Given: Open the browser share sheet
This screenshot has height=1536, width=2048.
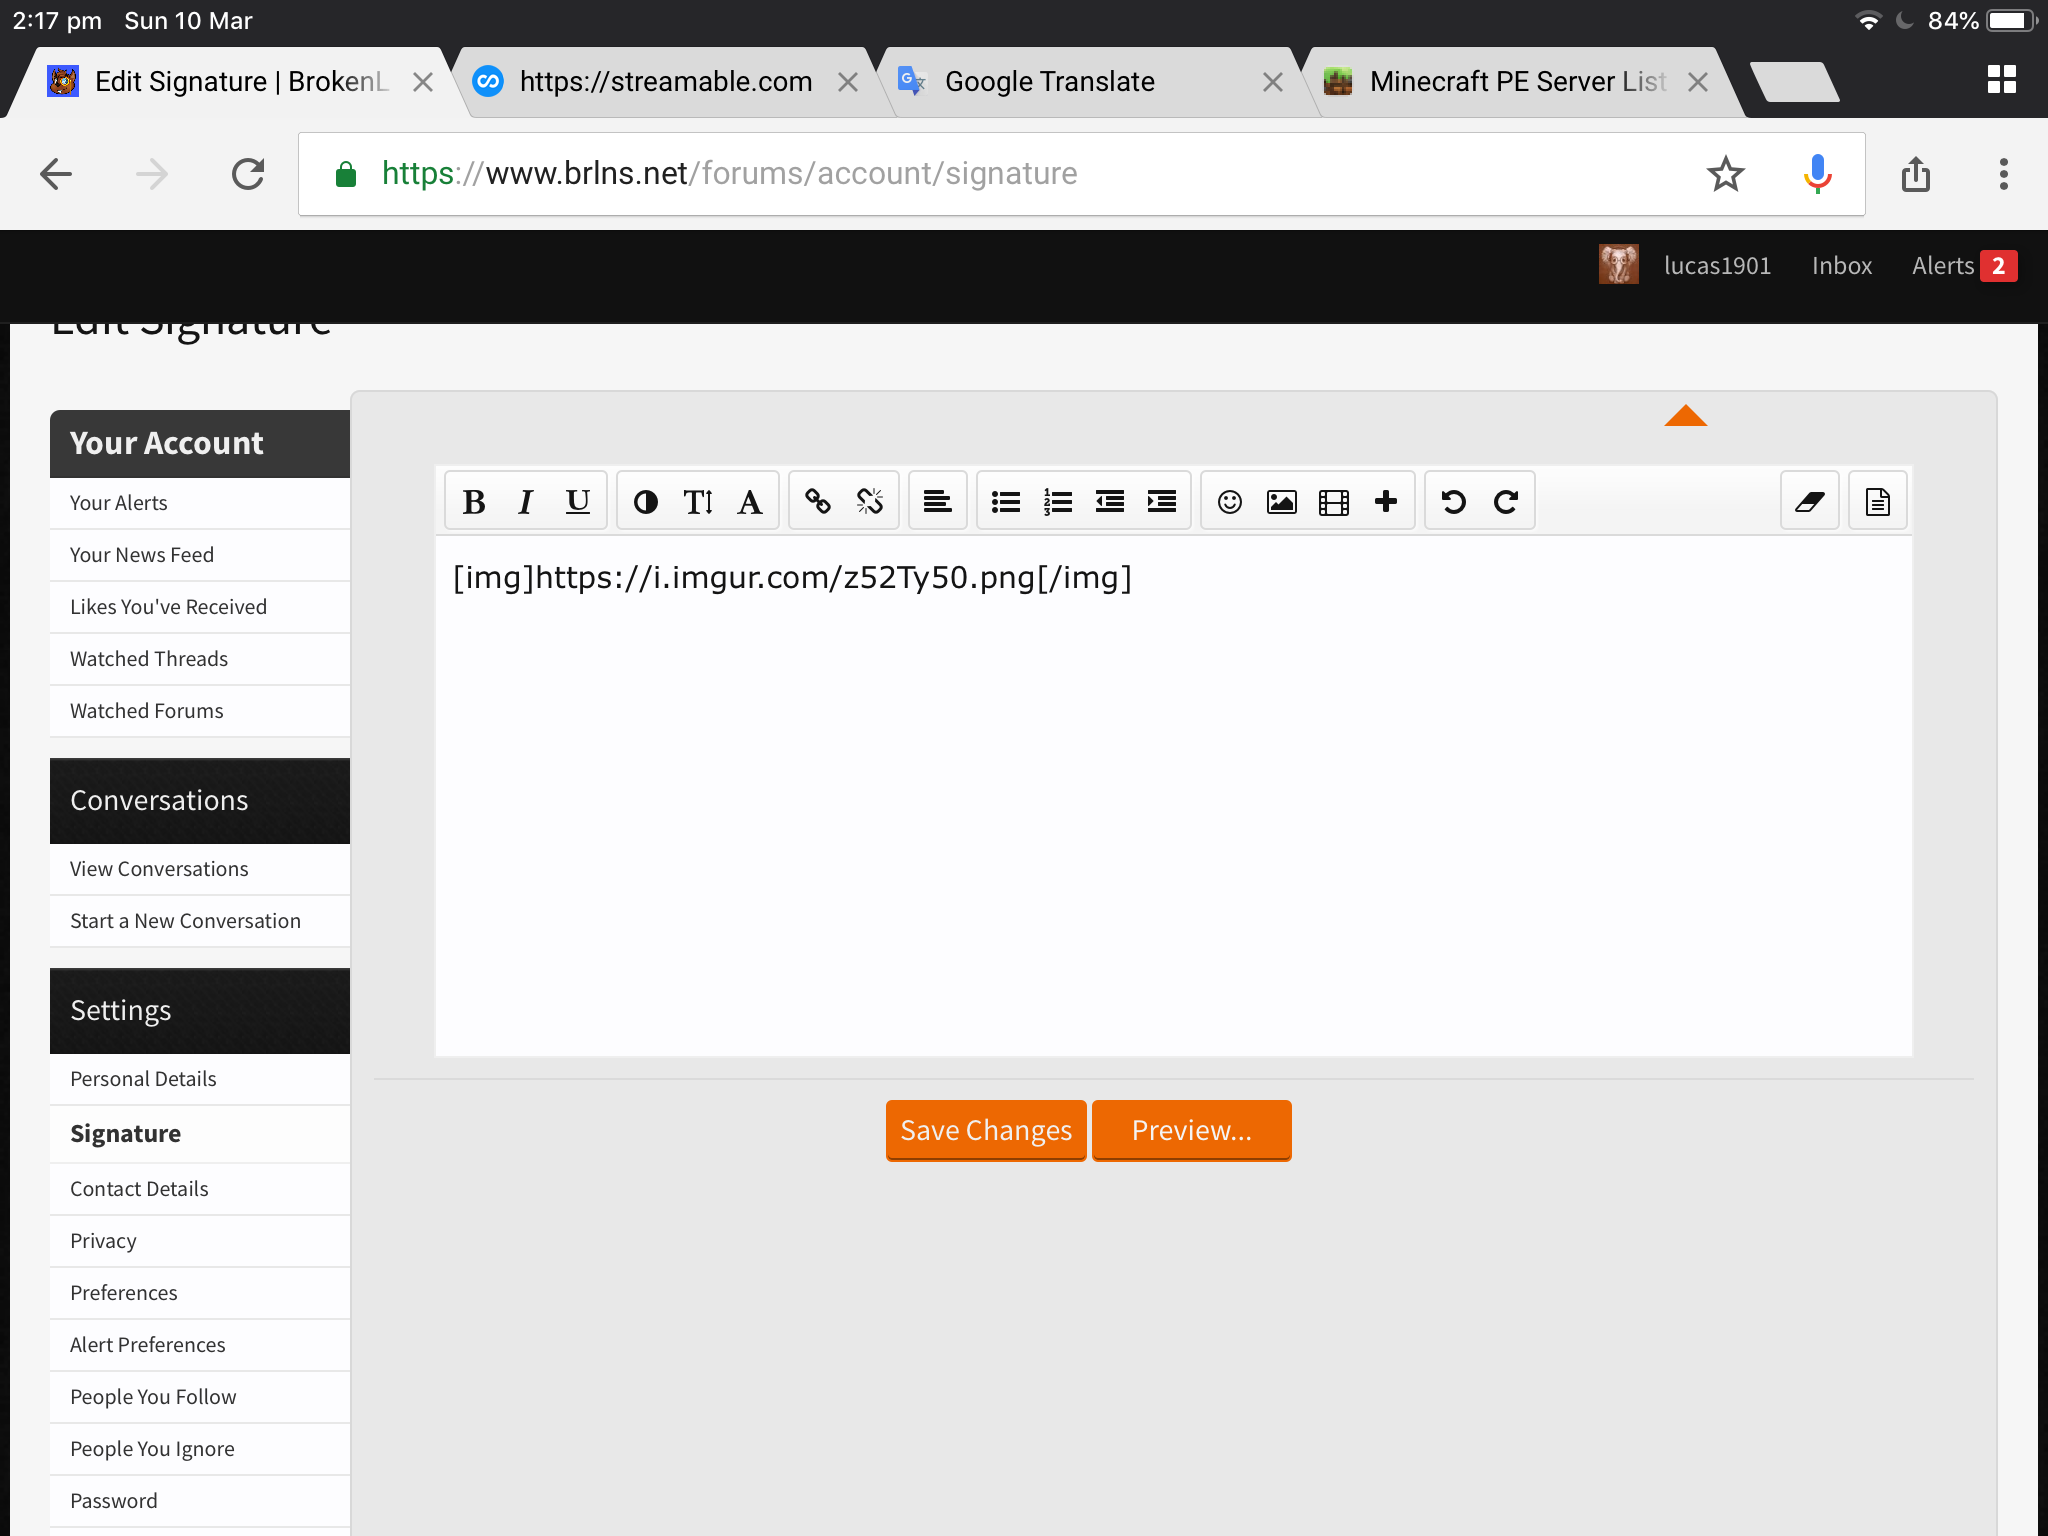Looking at the screenshot, I should coord(1915,174).
